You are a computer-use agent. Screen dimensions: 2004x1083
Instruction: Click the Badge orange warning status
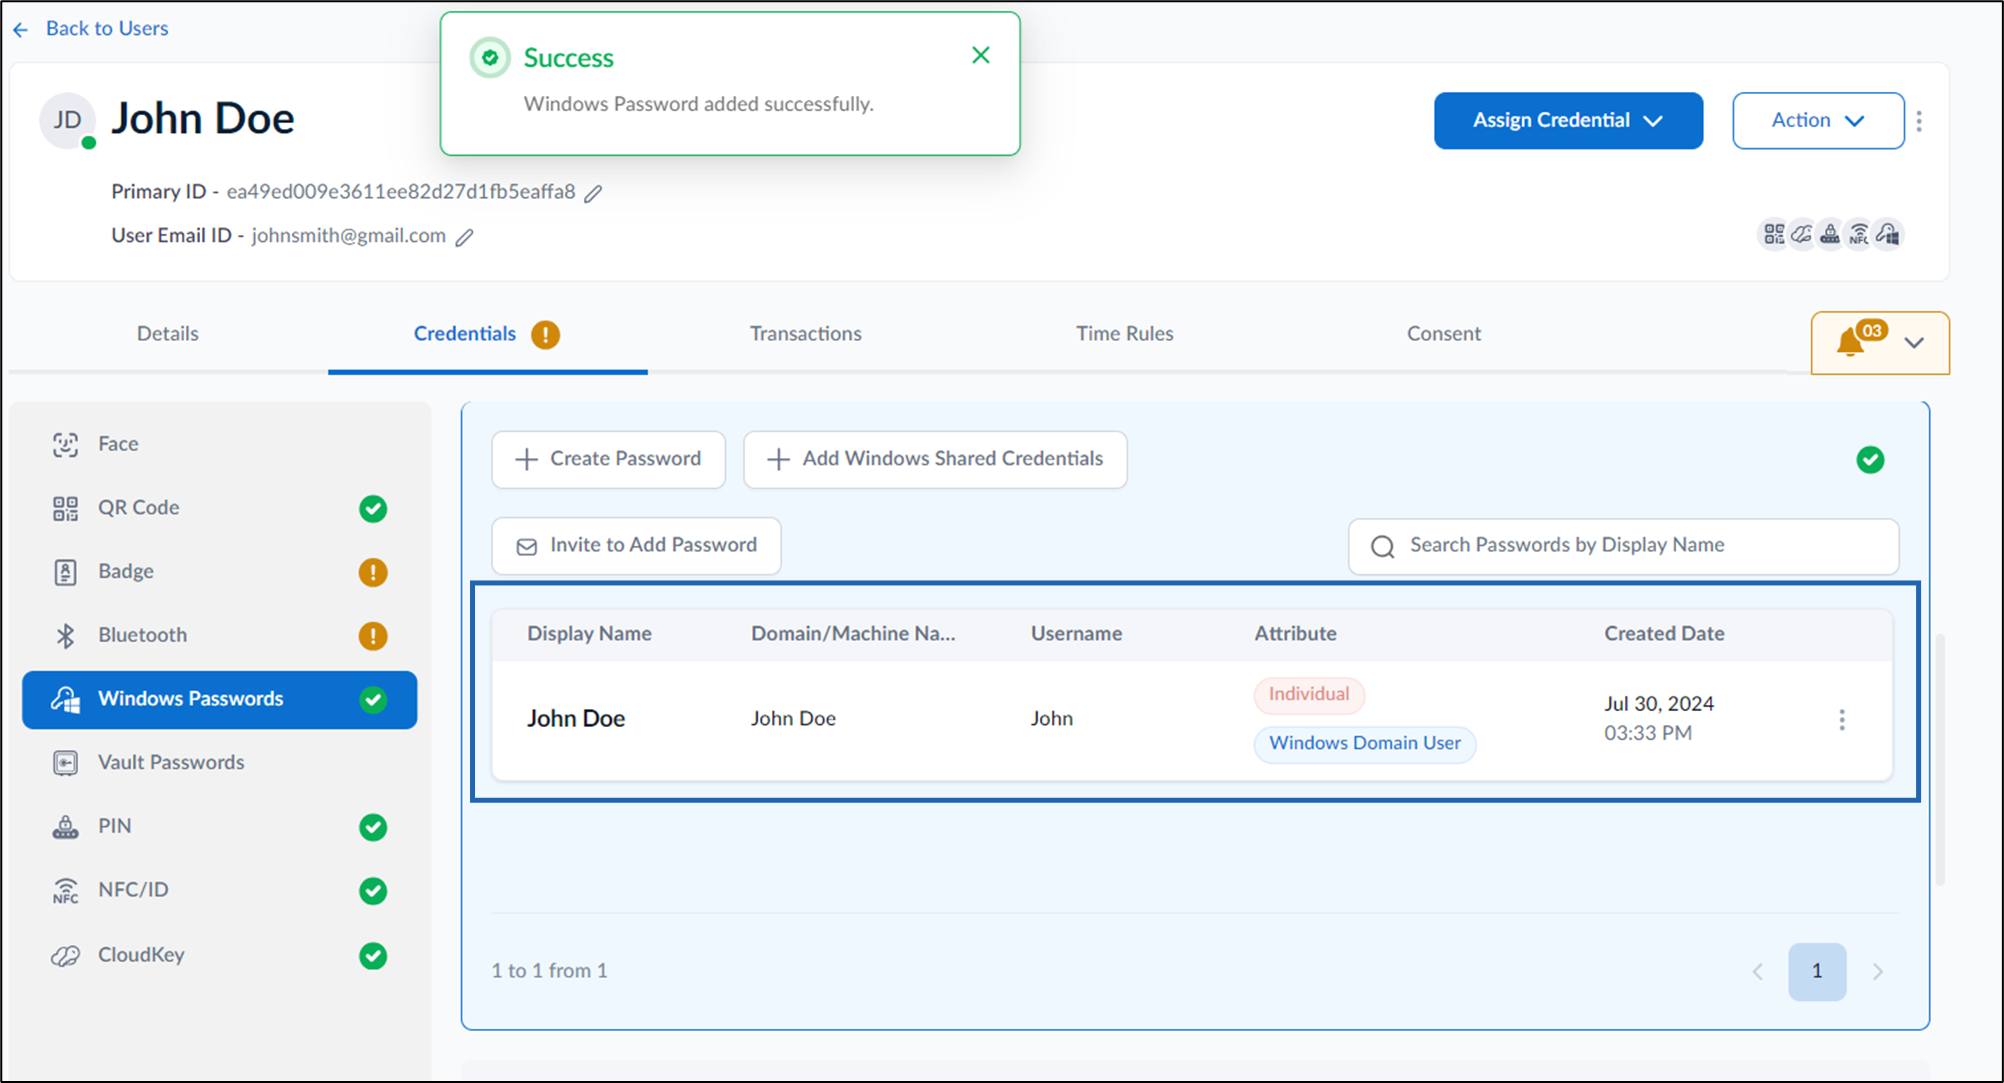(x=373, y=572)
